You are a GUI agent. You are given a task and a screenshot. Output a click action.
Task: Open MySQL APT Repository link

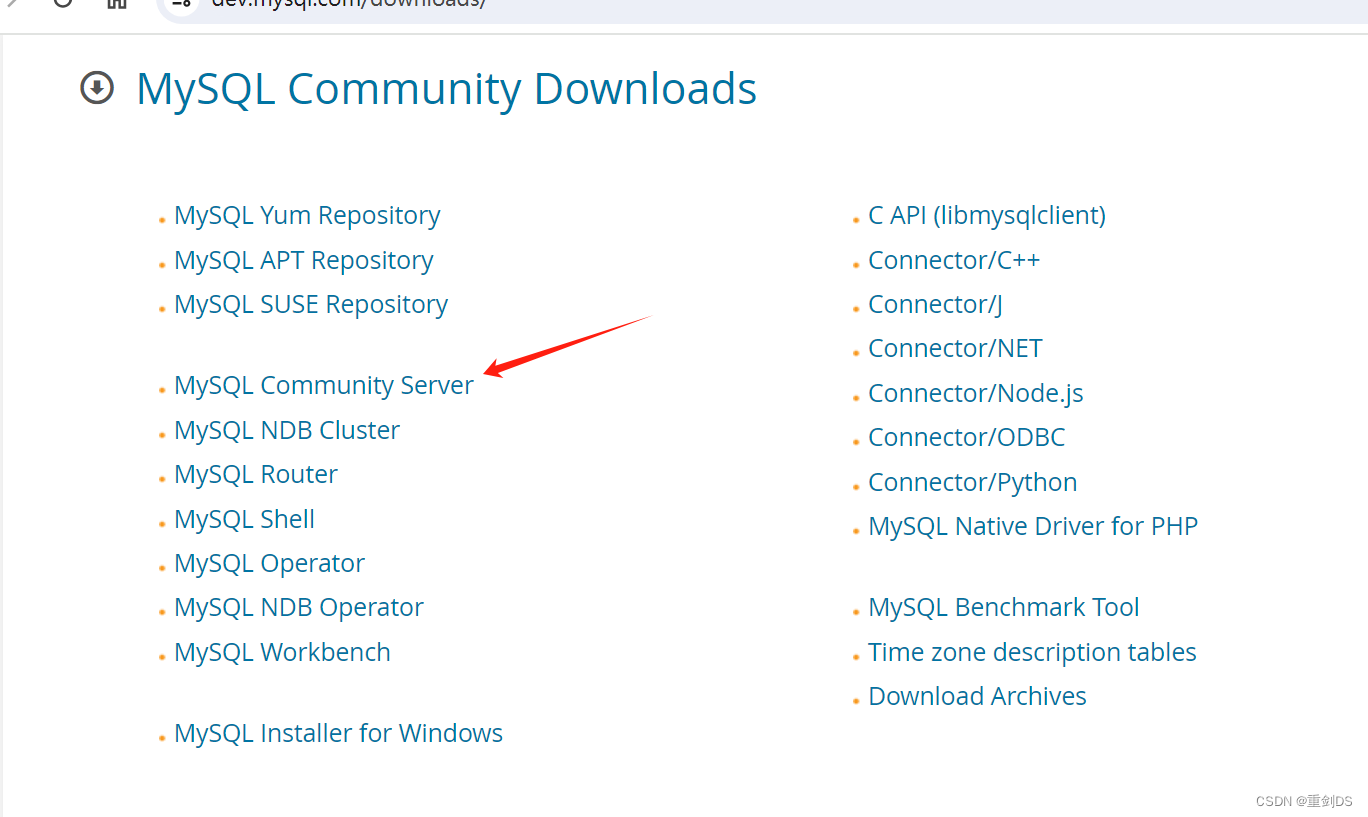point(304,260)
